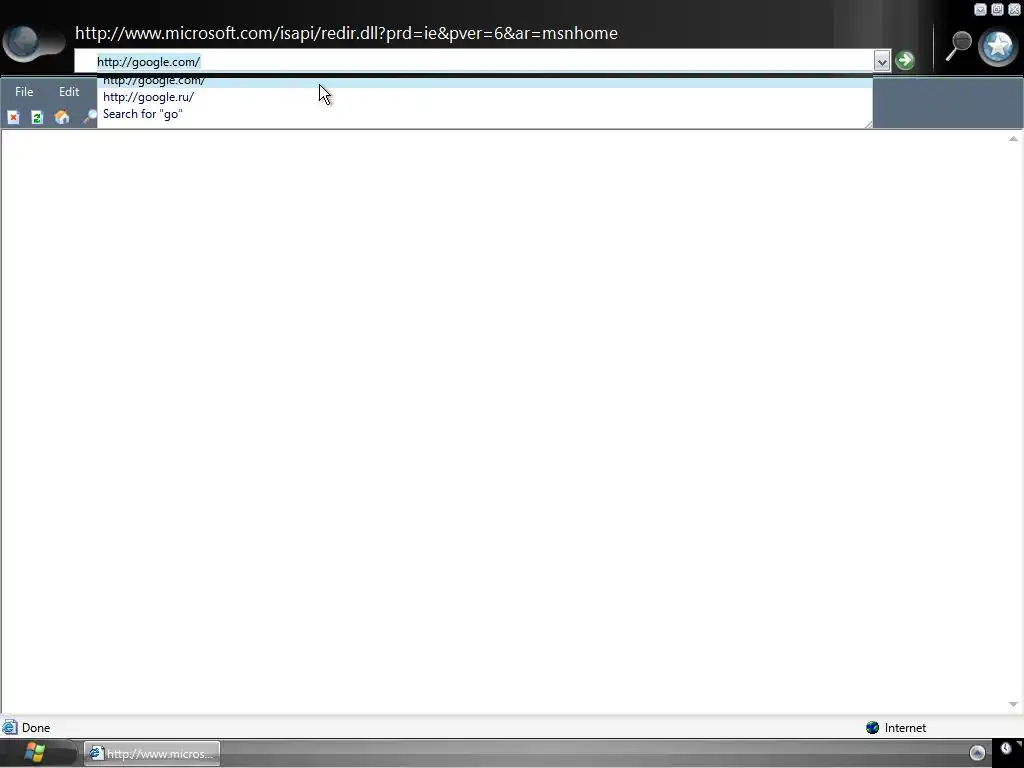The height and width of the screenshot is (768, 1024).
Task: Click the green Refresh icon
Action: pos(37,117)
